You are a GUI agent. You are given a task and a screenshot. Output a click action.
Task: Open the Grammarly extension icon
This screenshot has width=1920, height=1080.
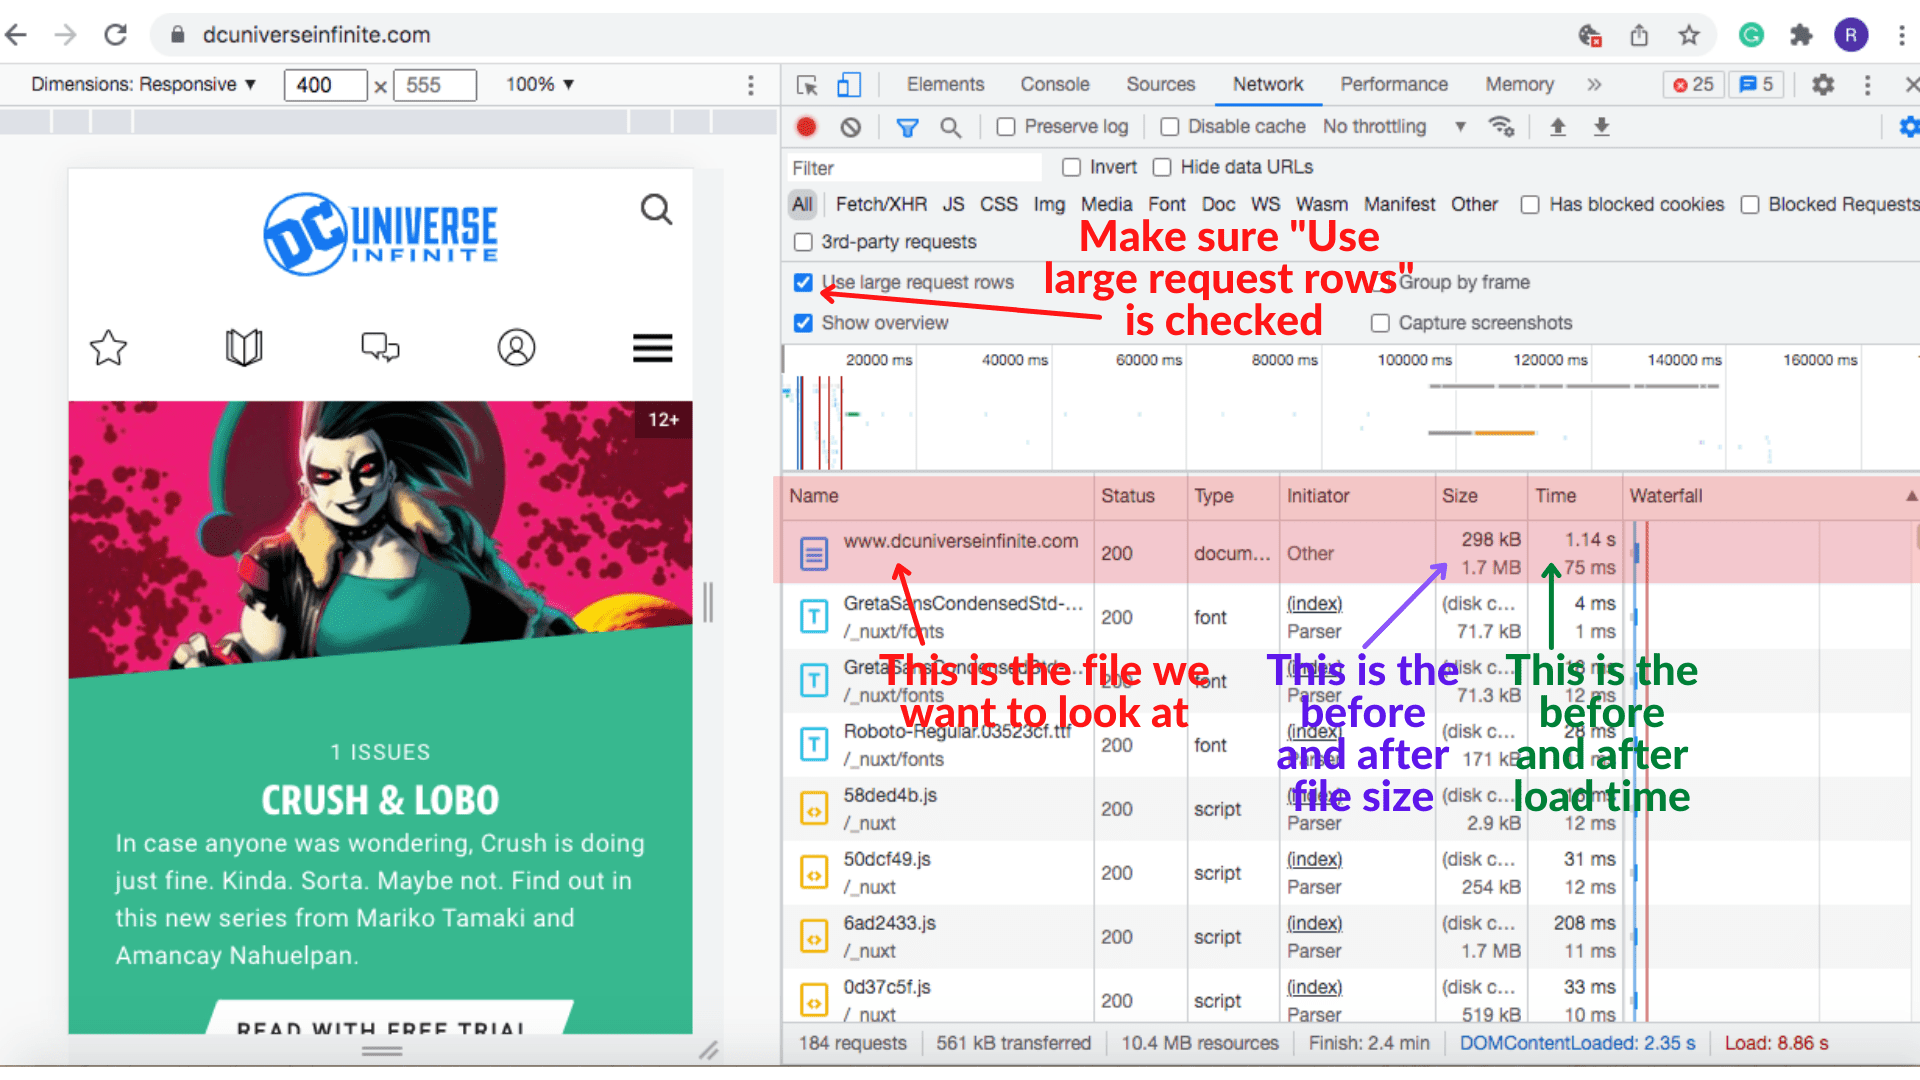tap(1751, 35)
